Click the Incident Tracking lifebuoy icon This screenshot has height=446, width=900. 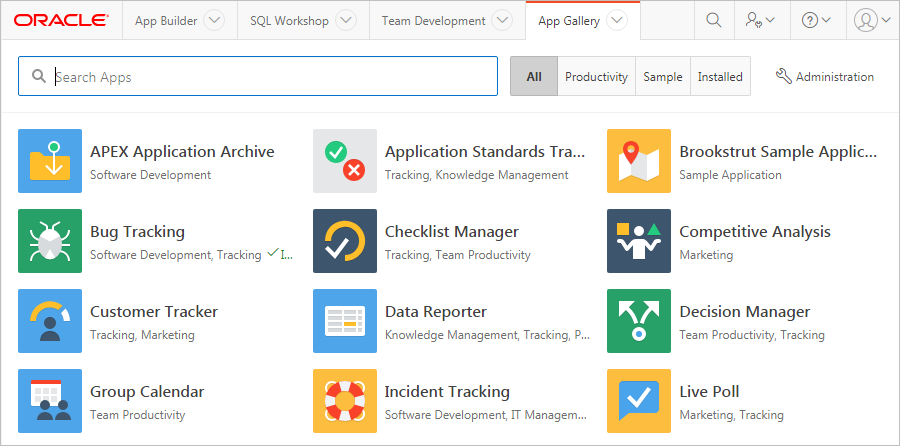click(x=345, y=401)
